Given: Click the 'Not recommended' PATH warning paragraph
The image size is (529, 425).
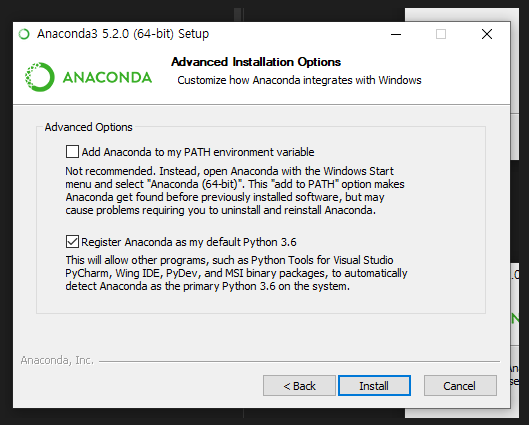Looking at the screenshot, I should tap(235, 191).
